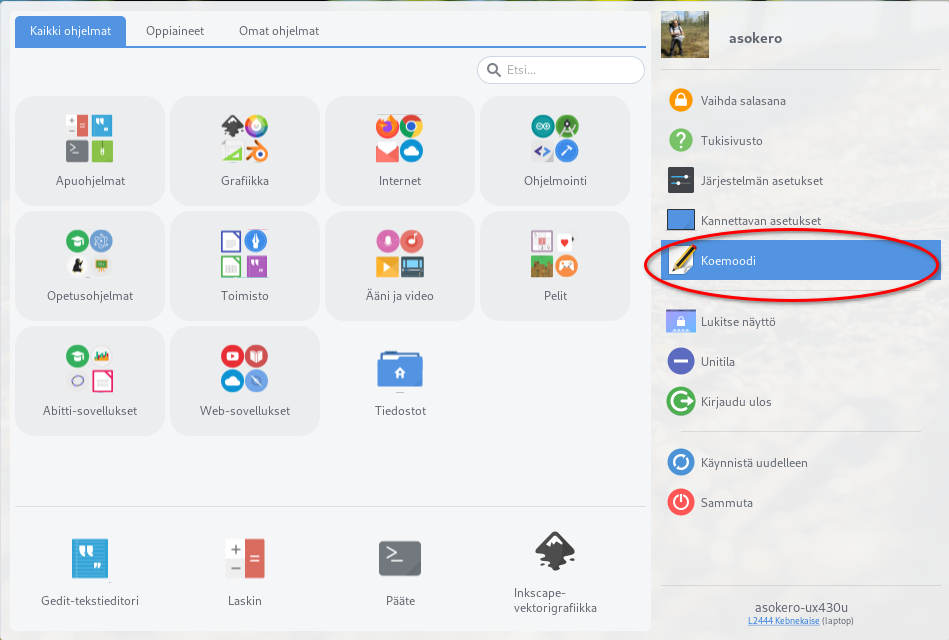Click the Sammuta power icon
Image resolution: width=949 pixels, height=640 pixels.
click(x=680, y=503)
